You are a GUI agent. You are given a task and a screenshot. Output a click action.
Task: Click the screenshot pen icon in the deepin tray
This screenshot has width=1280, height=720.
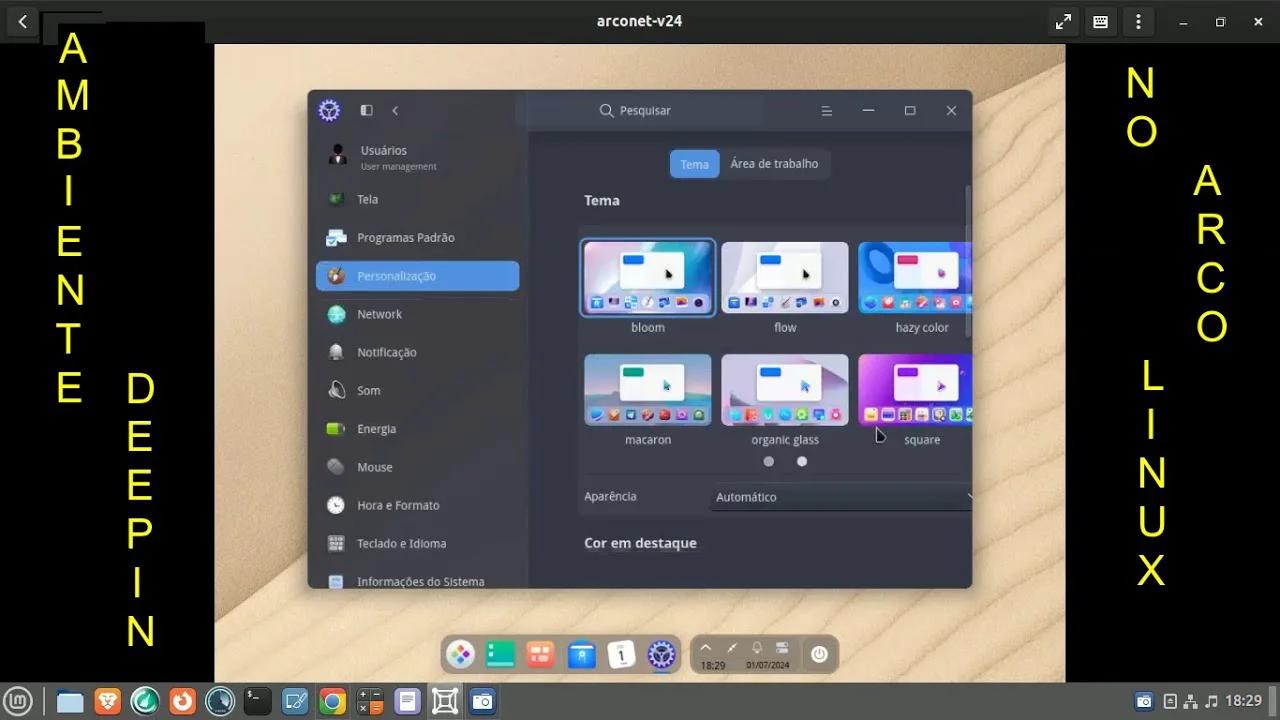[732, 647]
